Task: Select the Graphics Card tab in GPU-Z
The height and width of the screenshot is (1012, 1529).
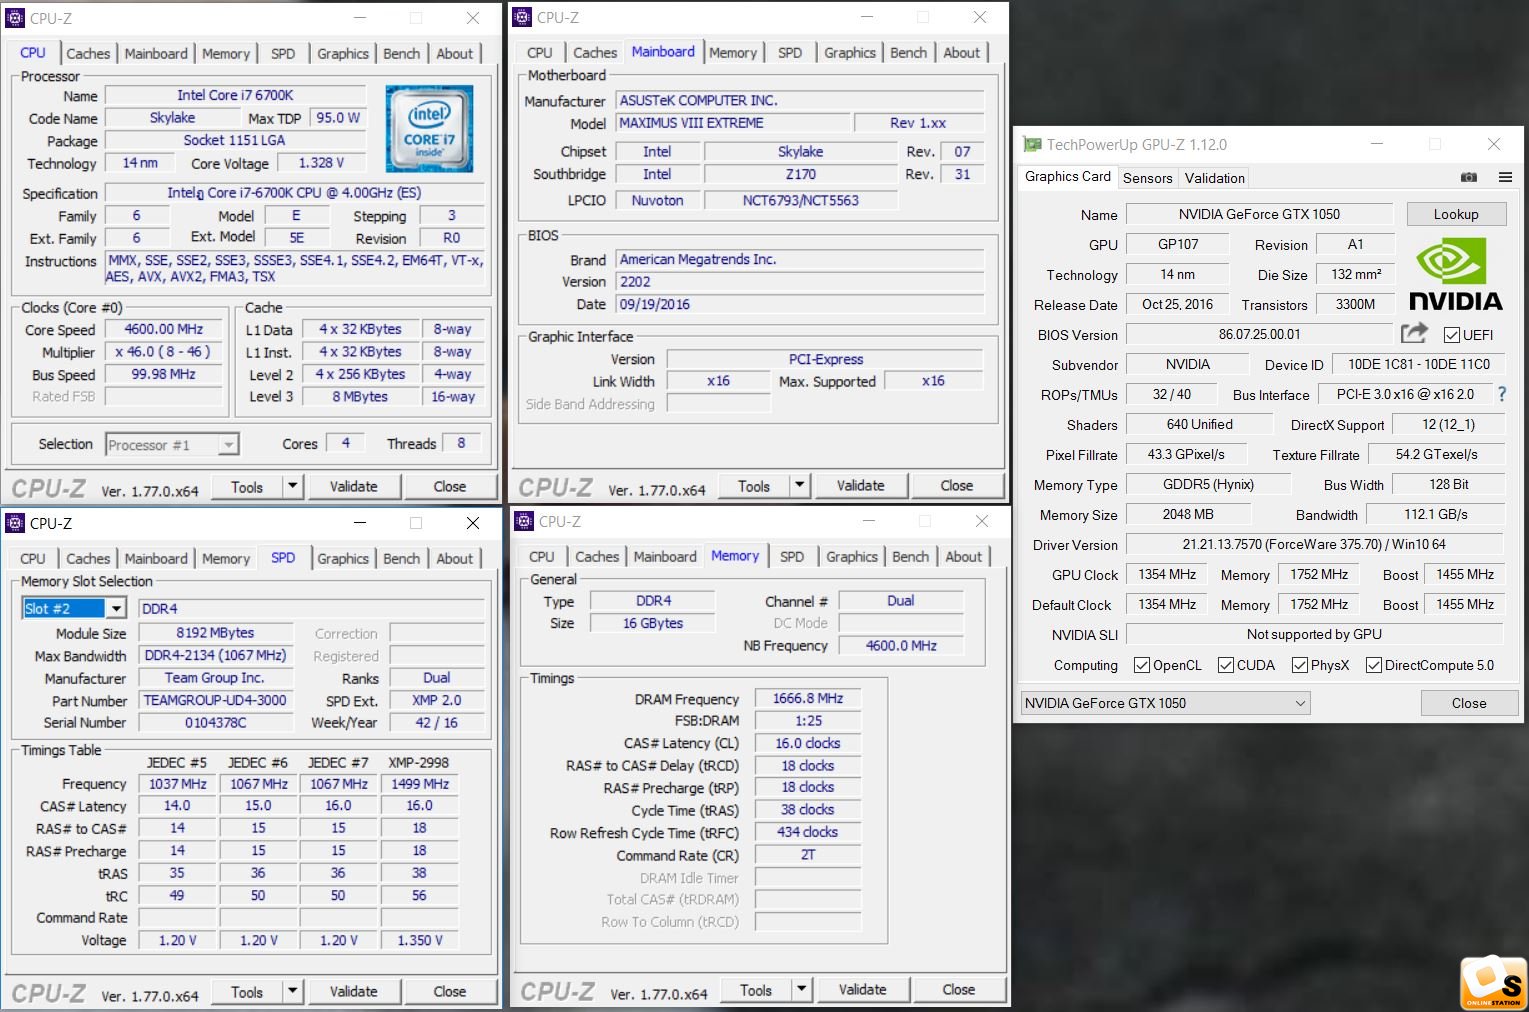Action: [x=1067, y=177]
